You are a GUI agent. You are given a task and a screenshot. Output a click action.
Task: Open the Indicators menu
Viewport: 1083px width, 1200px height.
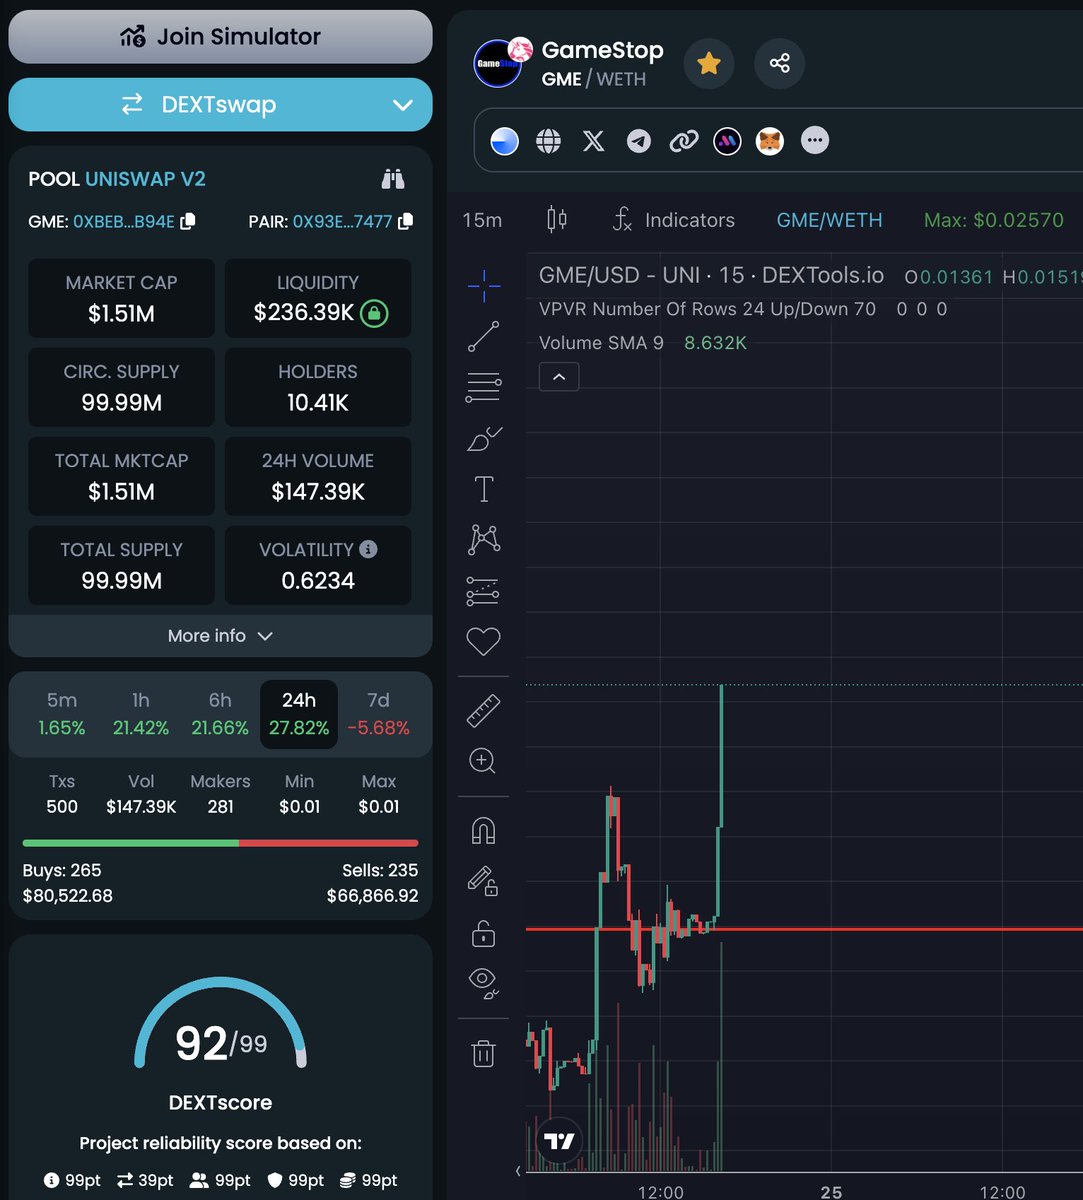(675, 220)
